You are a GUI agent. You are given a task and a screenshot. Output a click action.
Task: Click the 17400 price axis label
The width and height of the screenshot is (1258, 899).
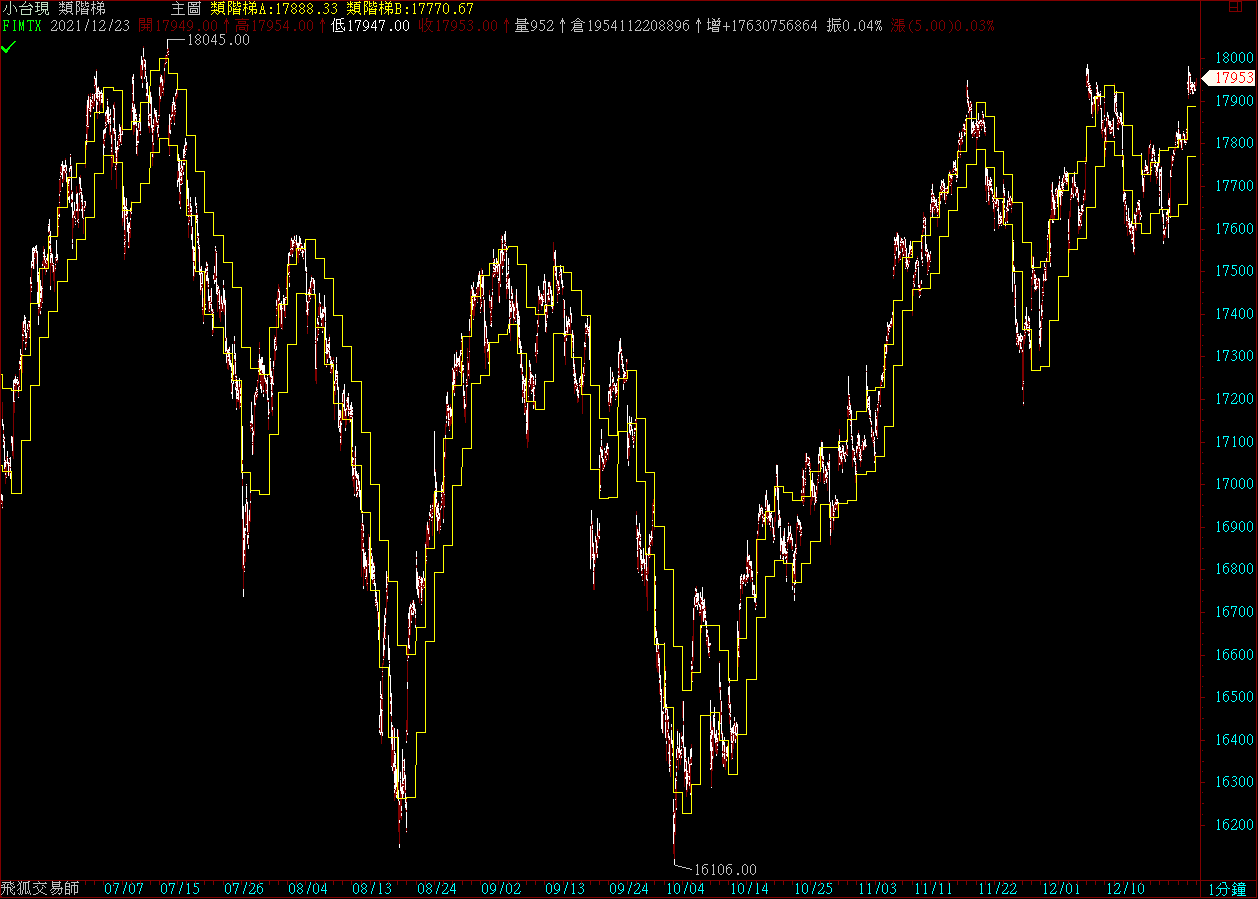pyautogui.click(x=1234, y=314)
